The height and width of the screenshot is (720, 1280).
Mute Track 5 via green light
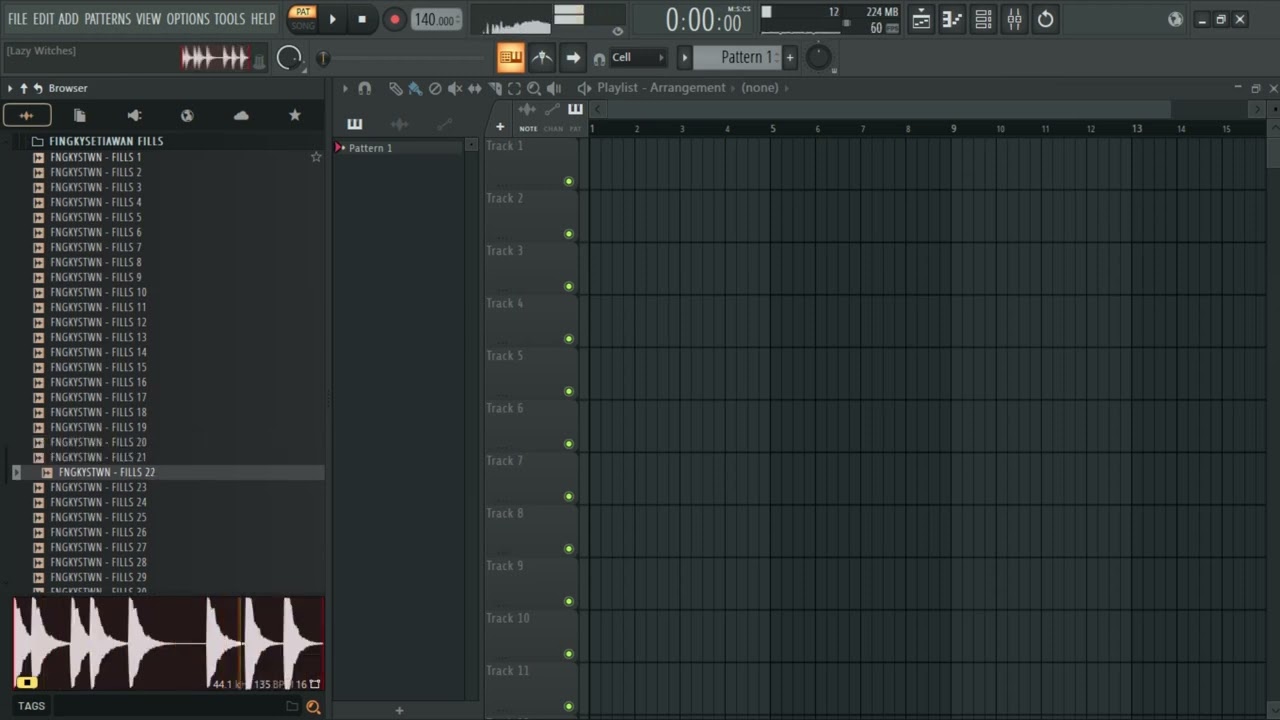coord(569,391)
